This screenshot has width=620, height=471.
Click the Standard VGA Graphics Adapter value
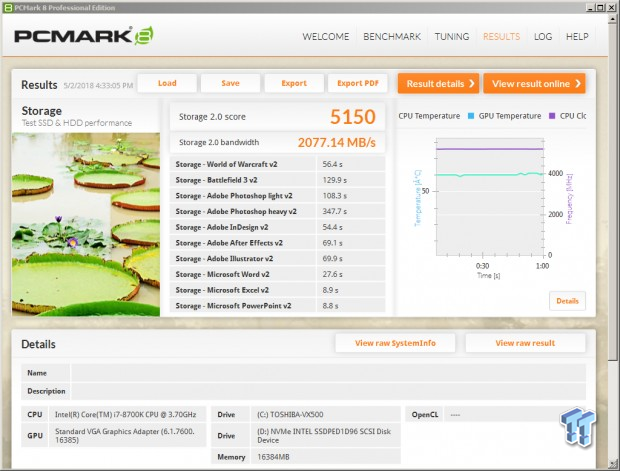125,435
